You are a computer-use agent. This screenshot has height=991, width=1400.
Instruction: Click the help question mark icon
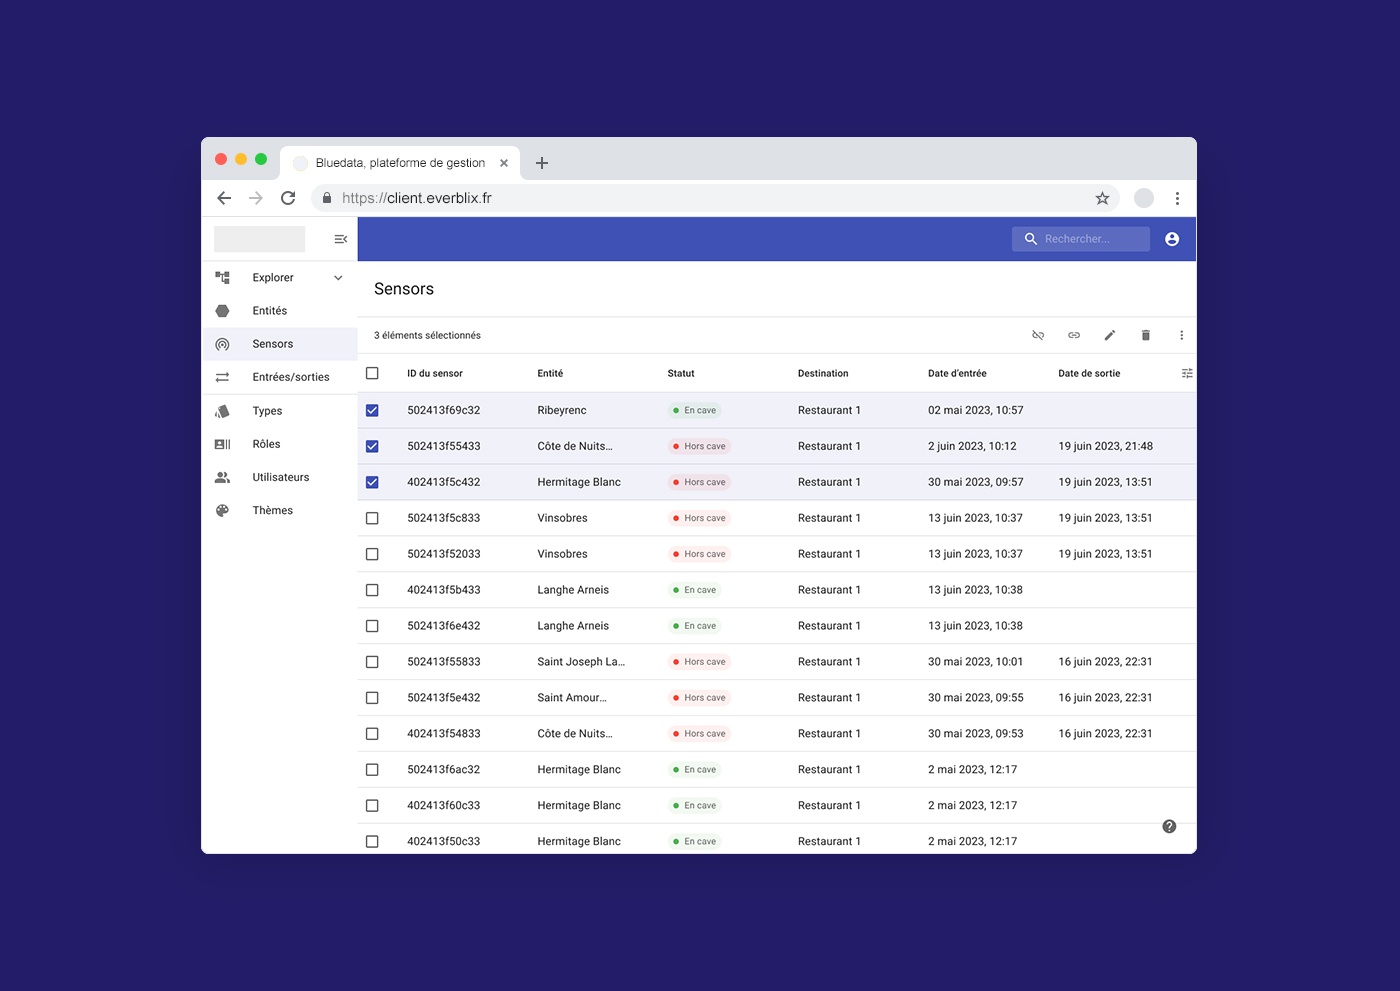point(1169,826)
